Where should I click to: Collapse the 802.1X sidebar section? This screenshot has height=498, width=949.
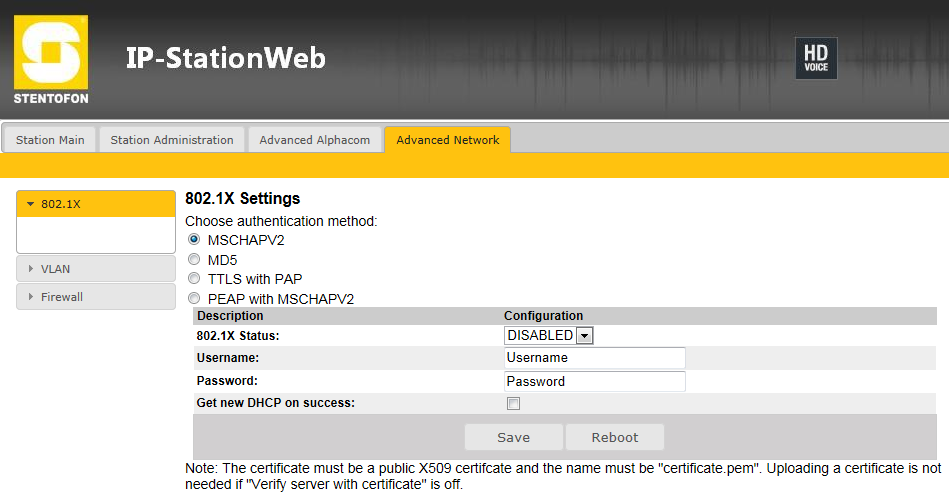point(96,204)
